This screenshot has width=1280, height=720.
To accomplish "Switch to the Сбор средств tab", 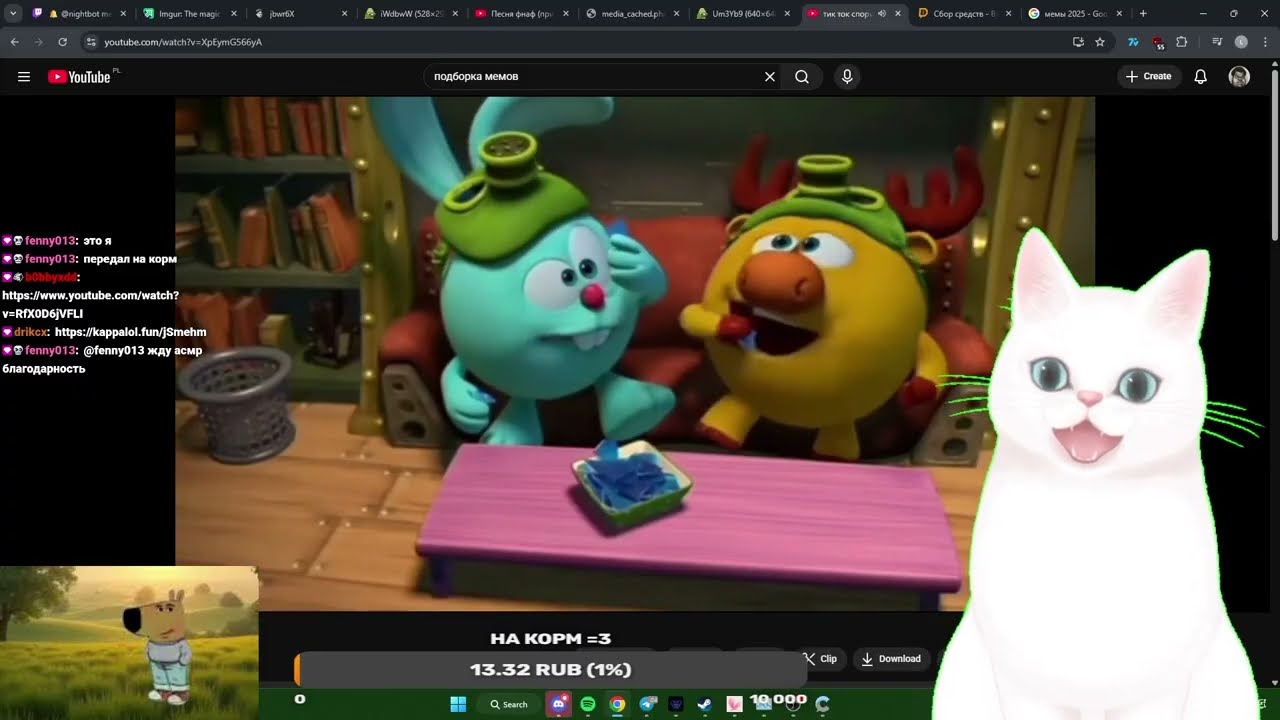I will click(963, 14).
